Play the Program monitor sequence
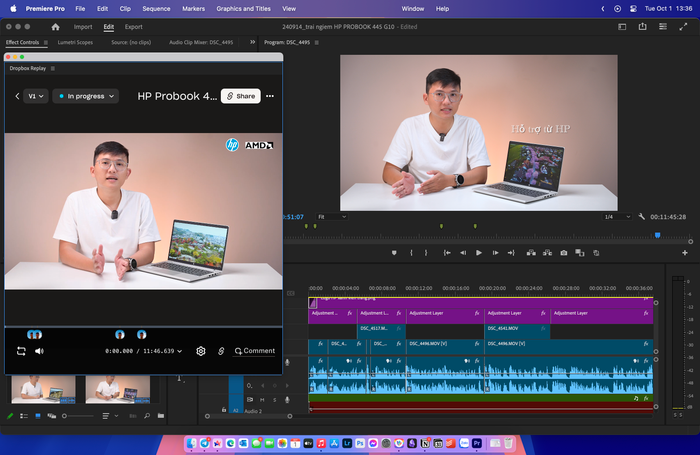This screenshot has width=700, height=455. click(x=479, y=253)
